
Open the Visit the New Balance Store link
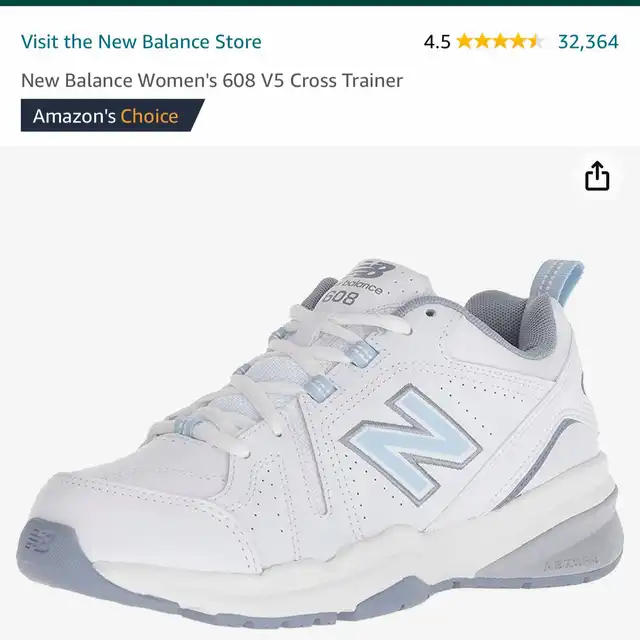tap(141, 42)
